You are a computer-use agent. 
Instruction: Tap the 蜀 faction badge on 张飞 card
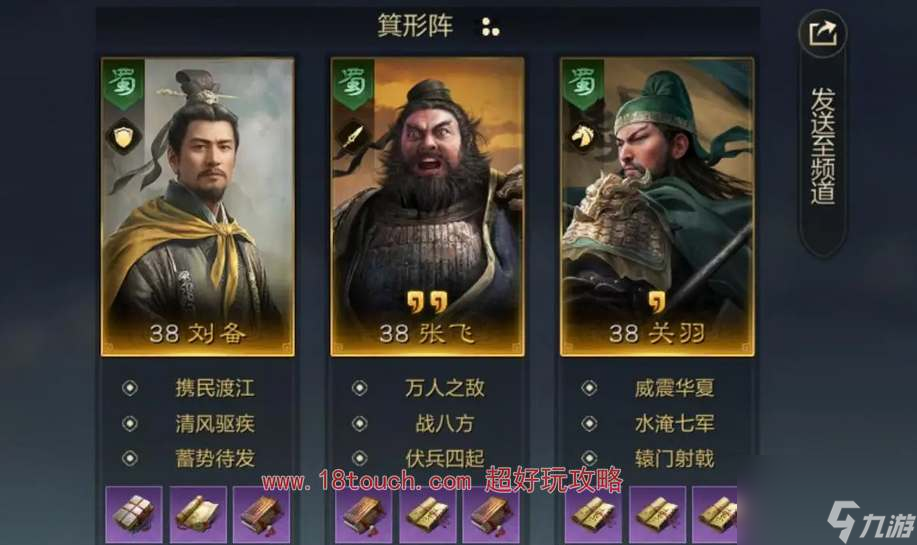click(353, 83)
